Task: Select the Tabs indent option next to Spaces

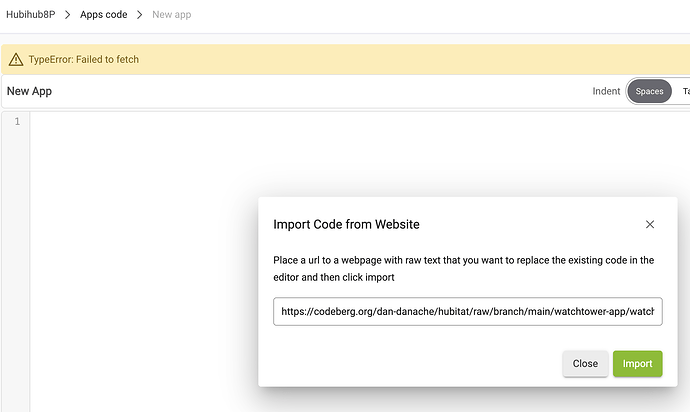Action: click(x=686, y=91)
